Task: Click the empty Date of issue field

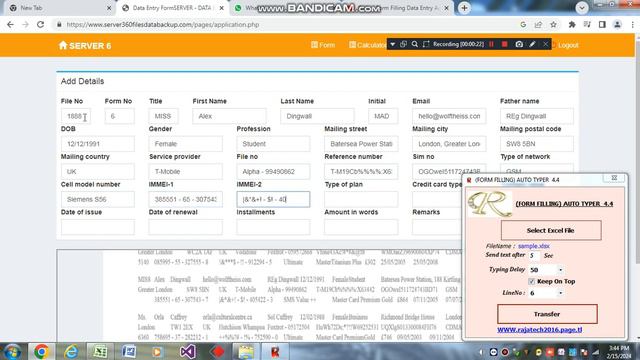Action: coord(98,227)
